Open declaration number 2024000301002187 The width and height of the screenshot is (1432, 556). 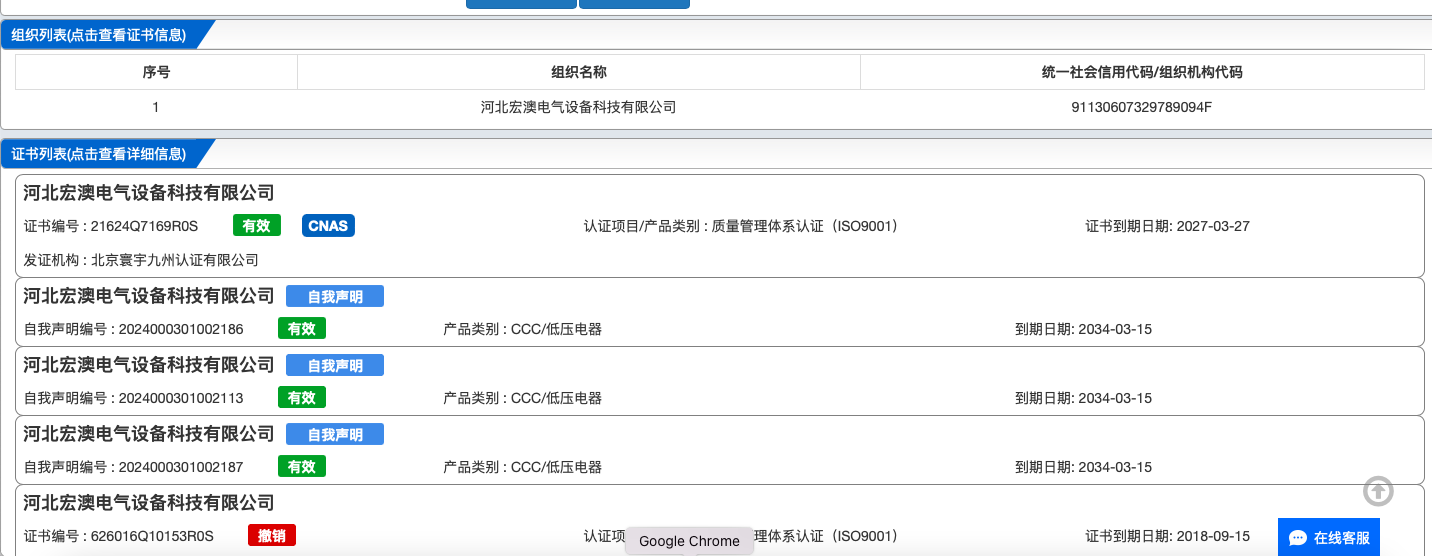coord(181,467)
